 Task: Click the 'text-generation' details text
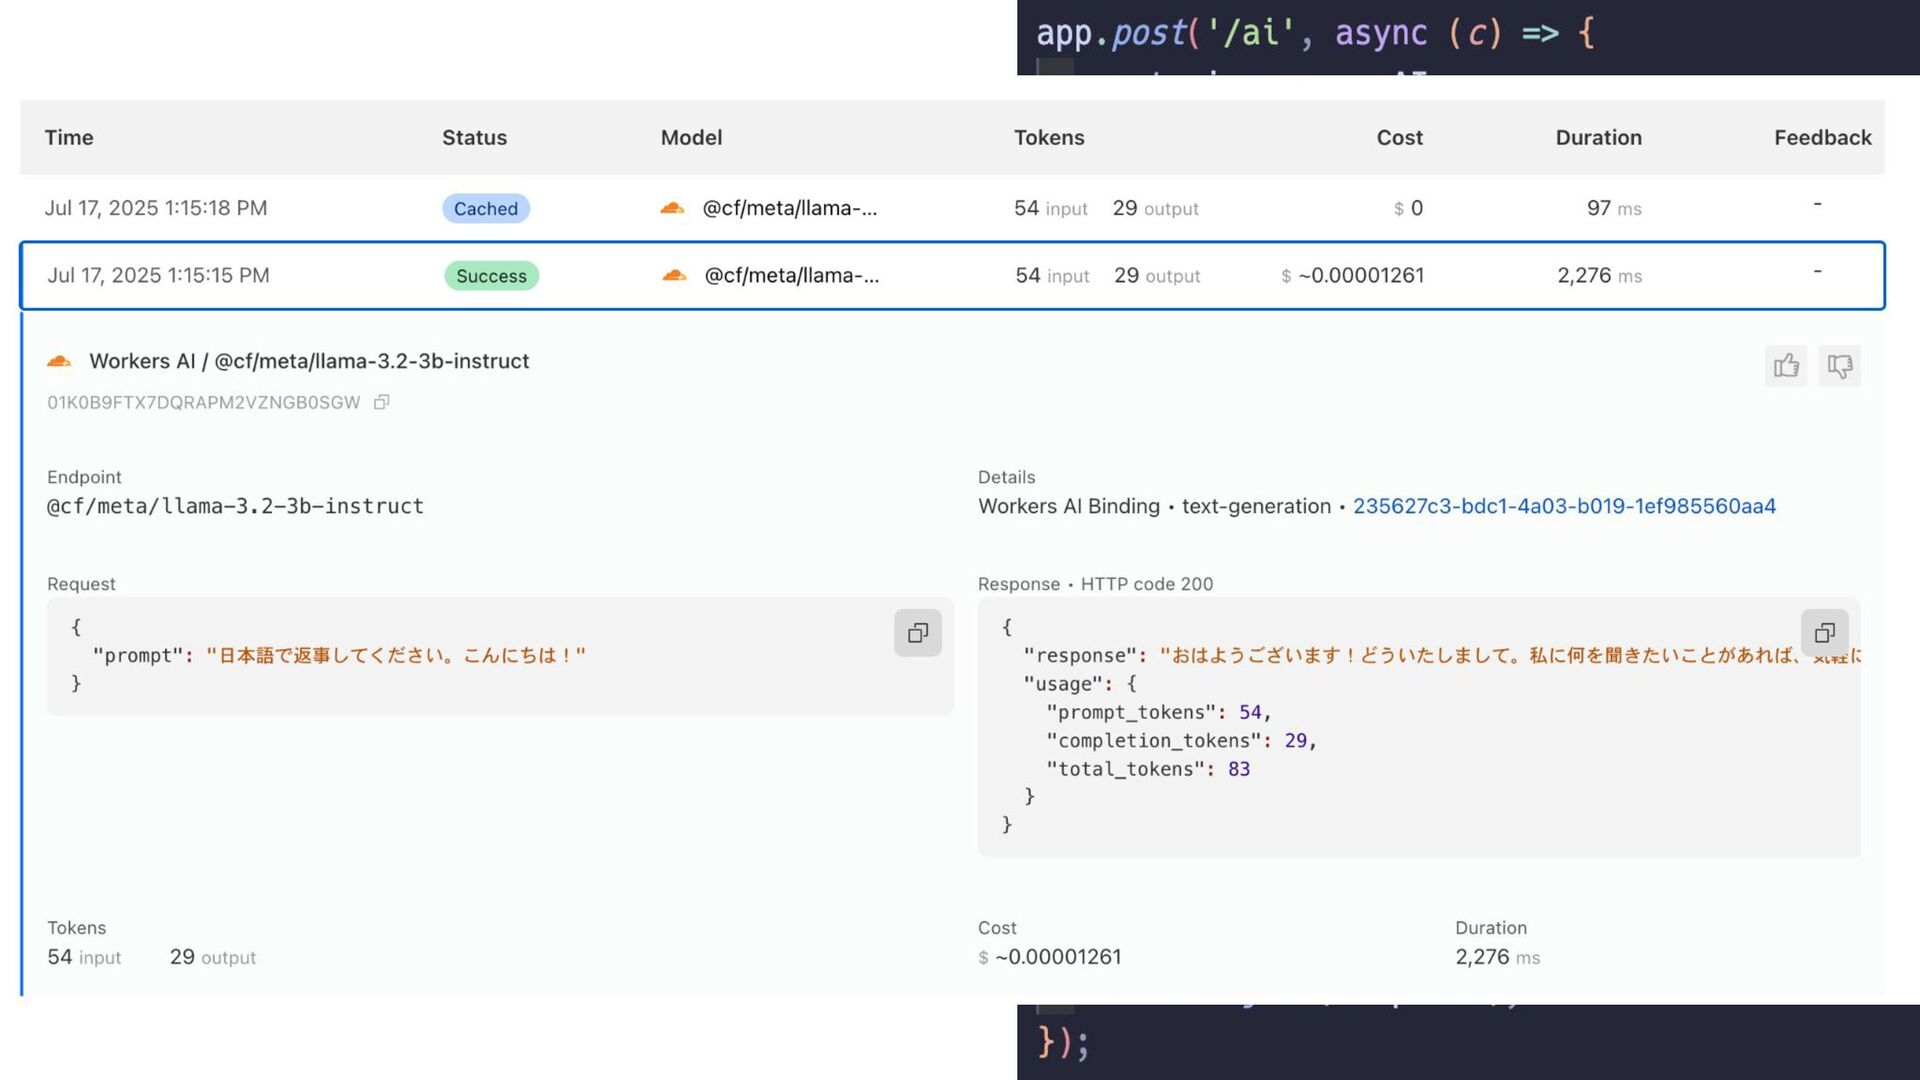1256,506
